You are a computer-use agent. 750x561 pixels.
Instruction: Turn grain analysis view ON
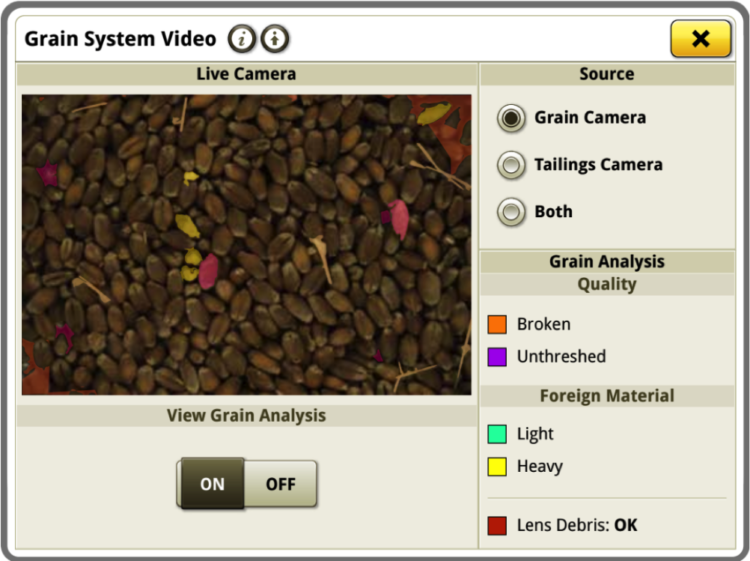pyautogui.click(x=212, y=484)
